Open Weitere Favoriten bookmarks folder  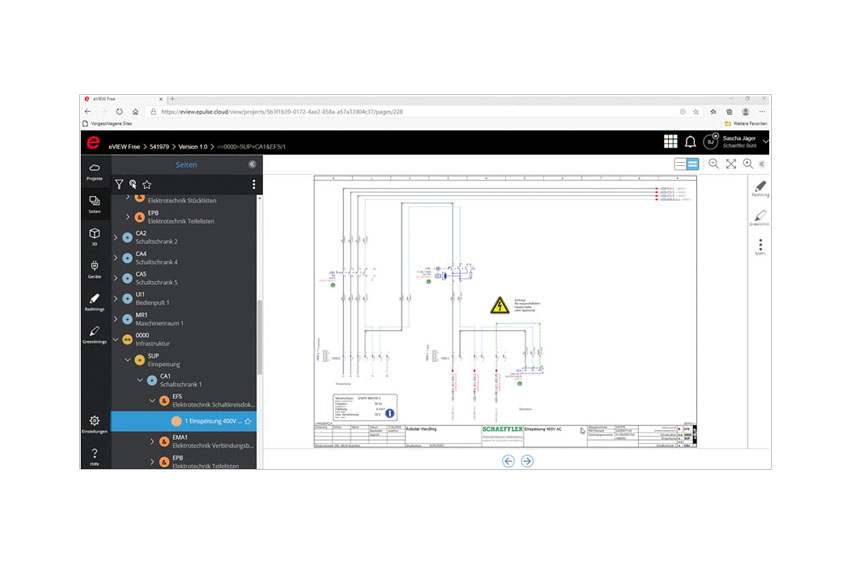point(746,124)
